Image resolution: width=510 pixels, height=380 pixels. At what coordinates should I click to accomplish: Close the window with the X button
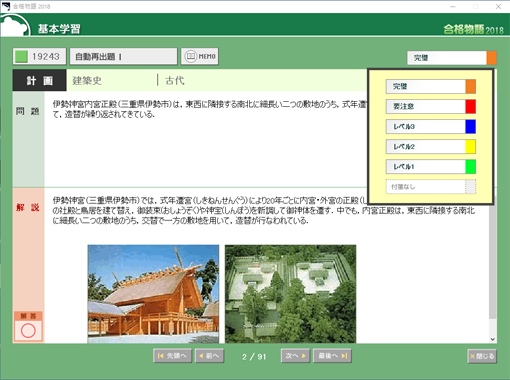click(498, 6)
